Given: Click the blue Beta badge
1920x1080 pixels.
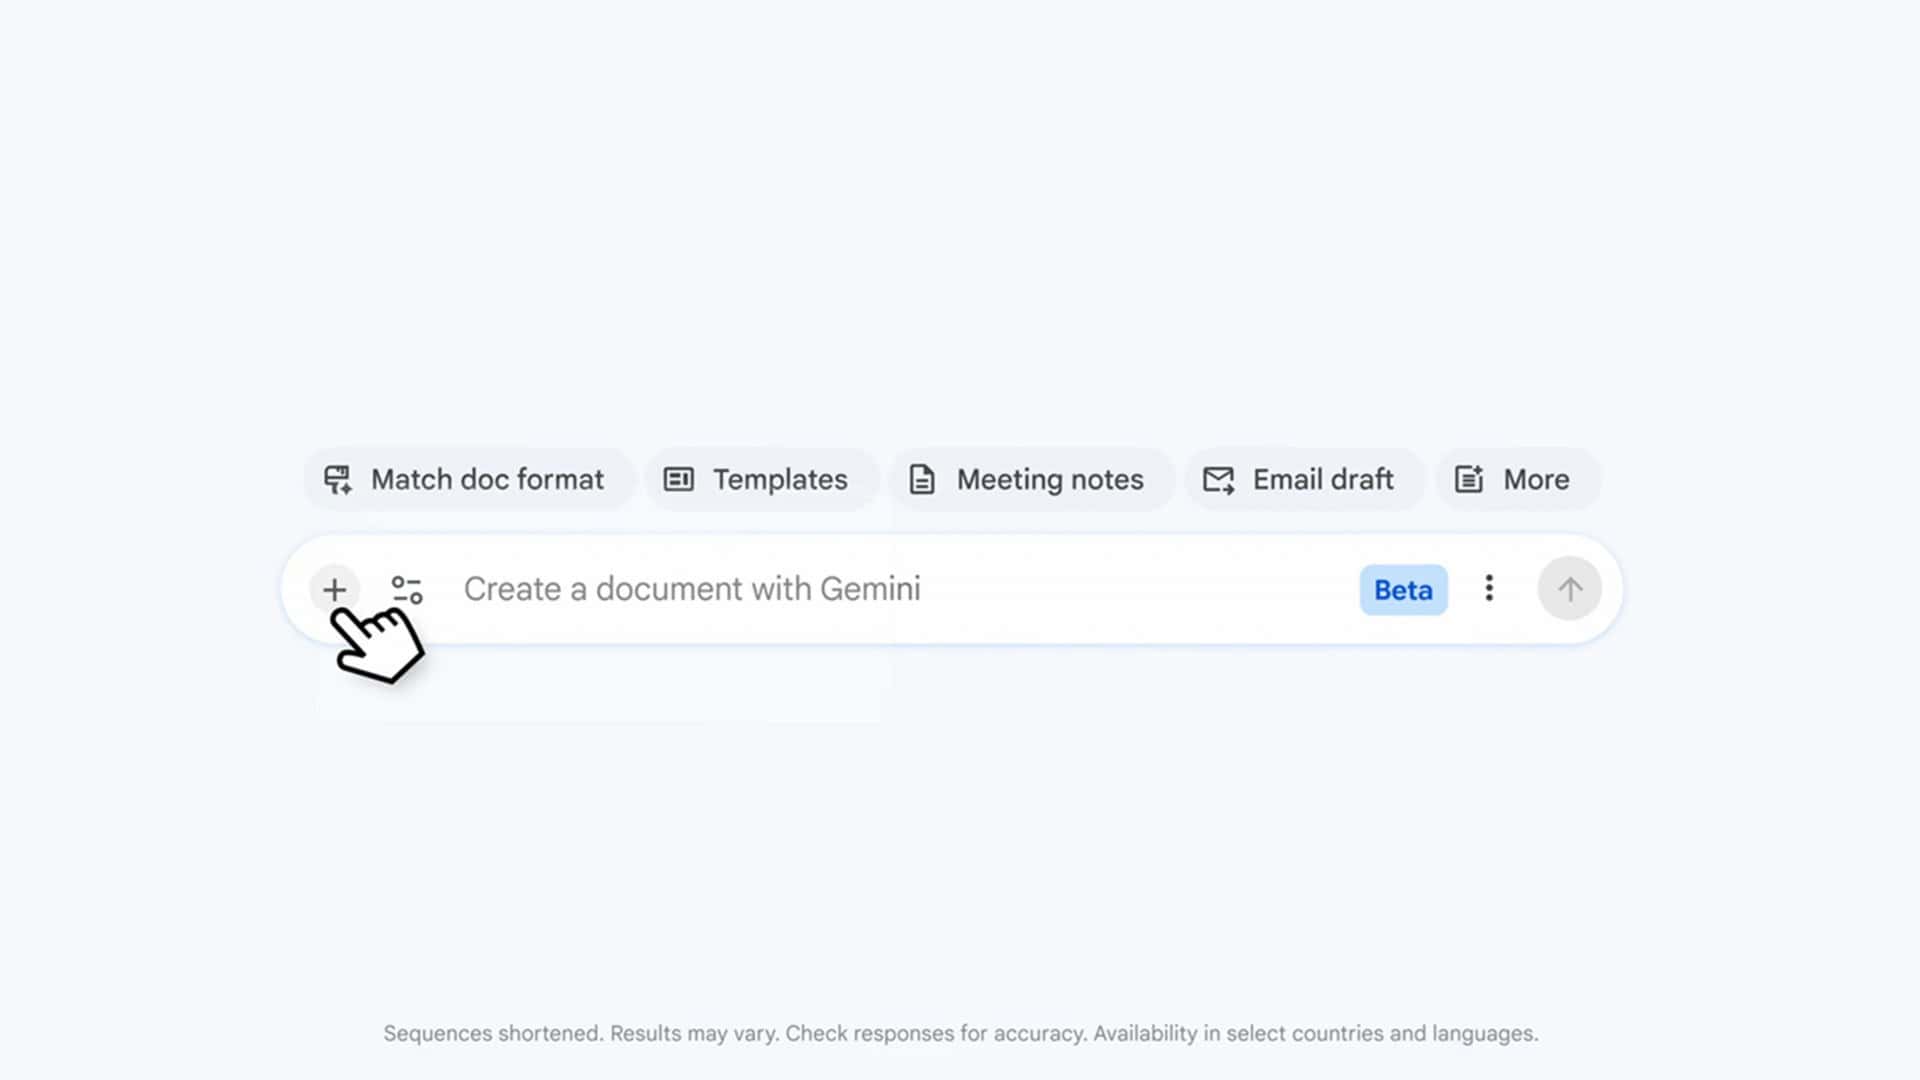Looking at the screenshot, I should (x=1403, y=590).
